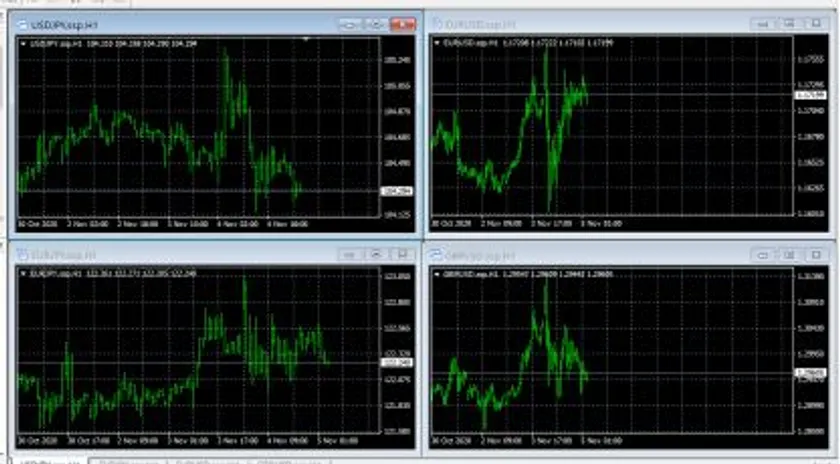Click the current price tag on EURJPY price axis

click(x=396, y=363)
